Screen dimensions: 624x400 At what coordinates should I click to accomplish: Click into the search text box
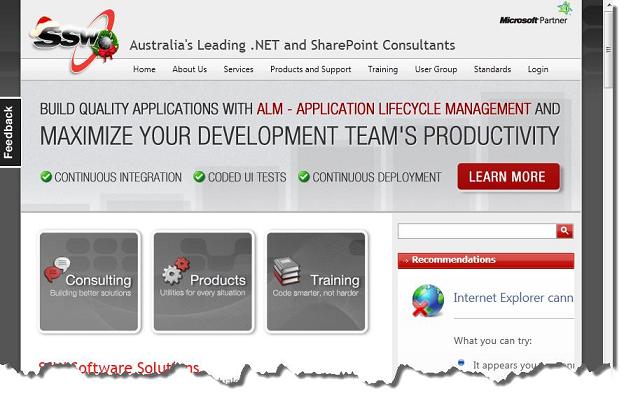pos(477,231)
